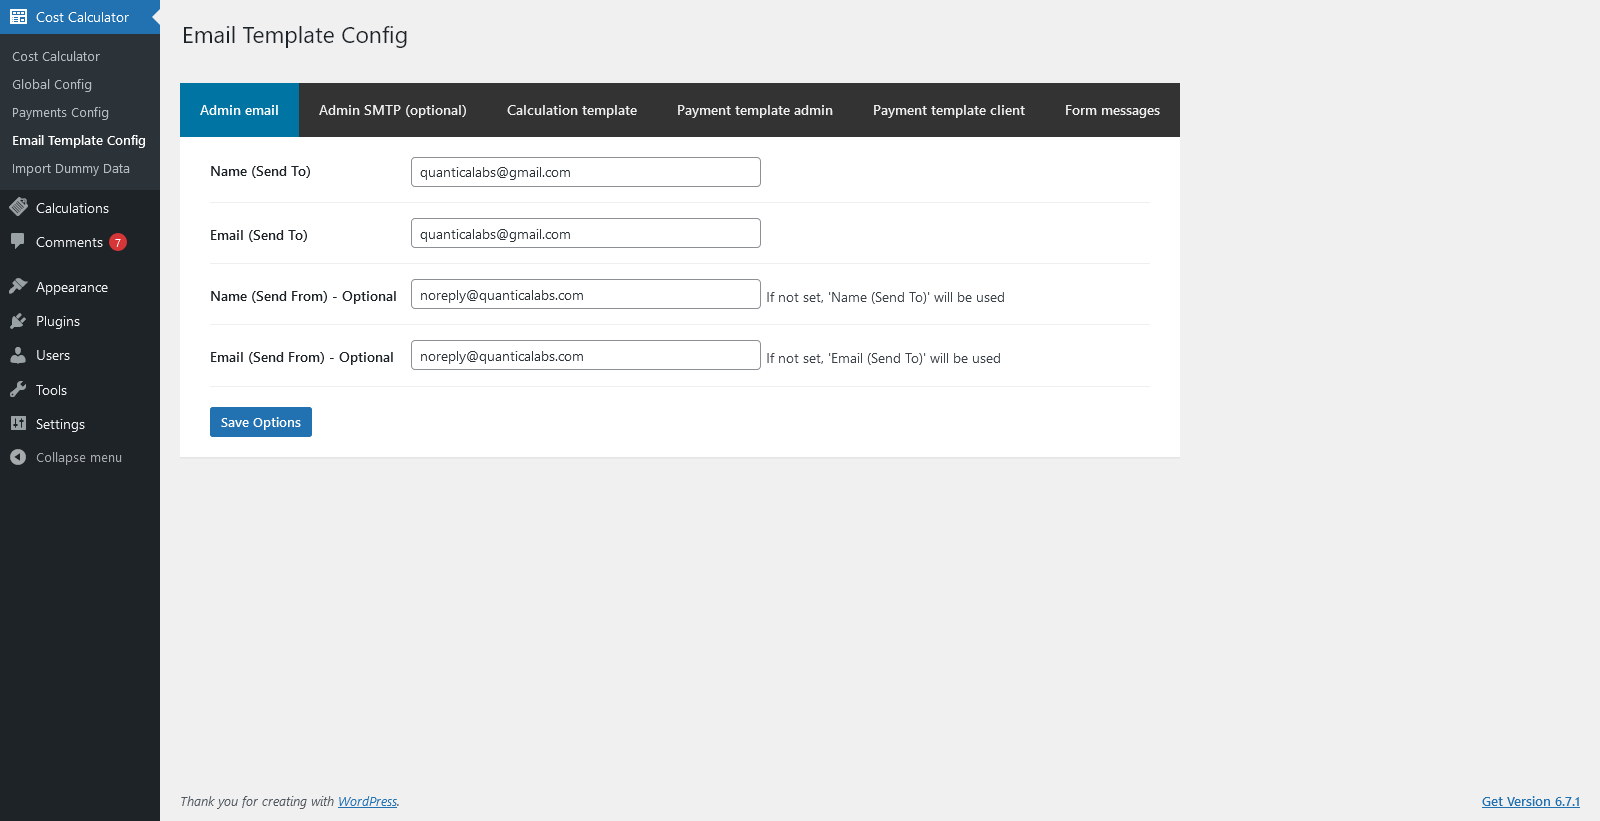Image resolution: width=1600 pixels, height=821 pixels.
Task: Open the Form messages tab
Action: (x=1112, y=110)
